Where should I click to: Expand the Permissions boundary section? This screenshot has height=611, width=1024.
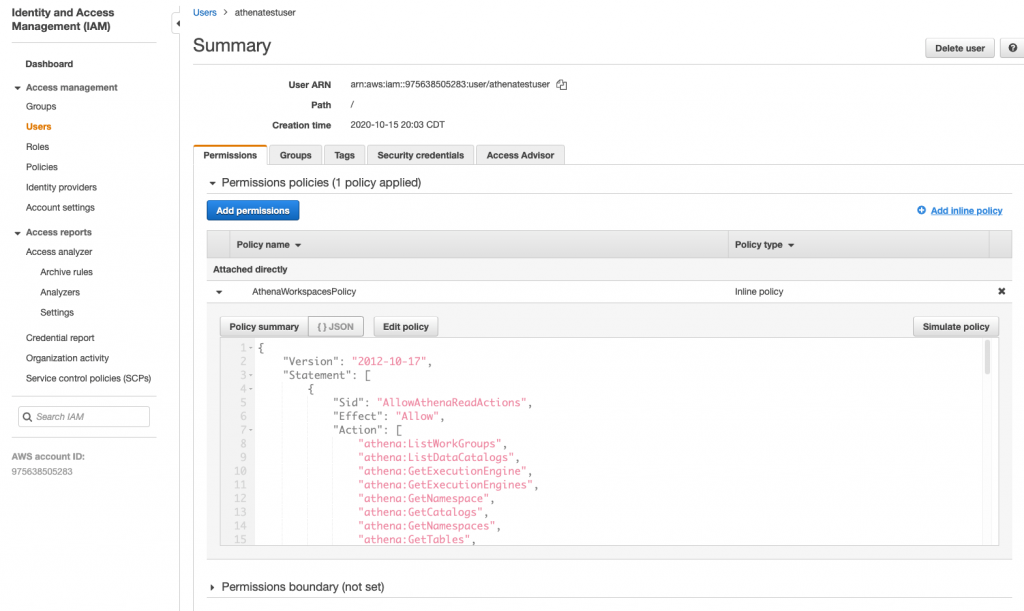point(212,588)
